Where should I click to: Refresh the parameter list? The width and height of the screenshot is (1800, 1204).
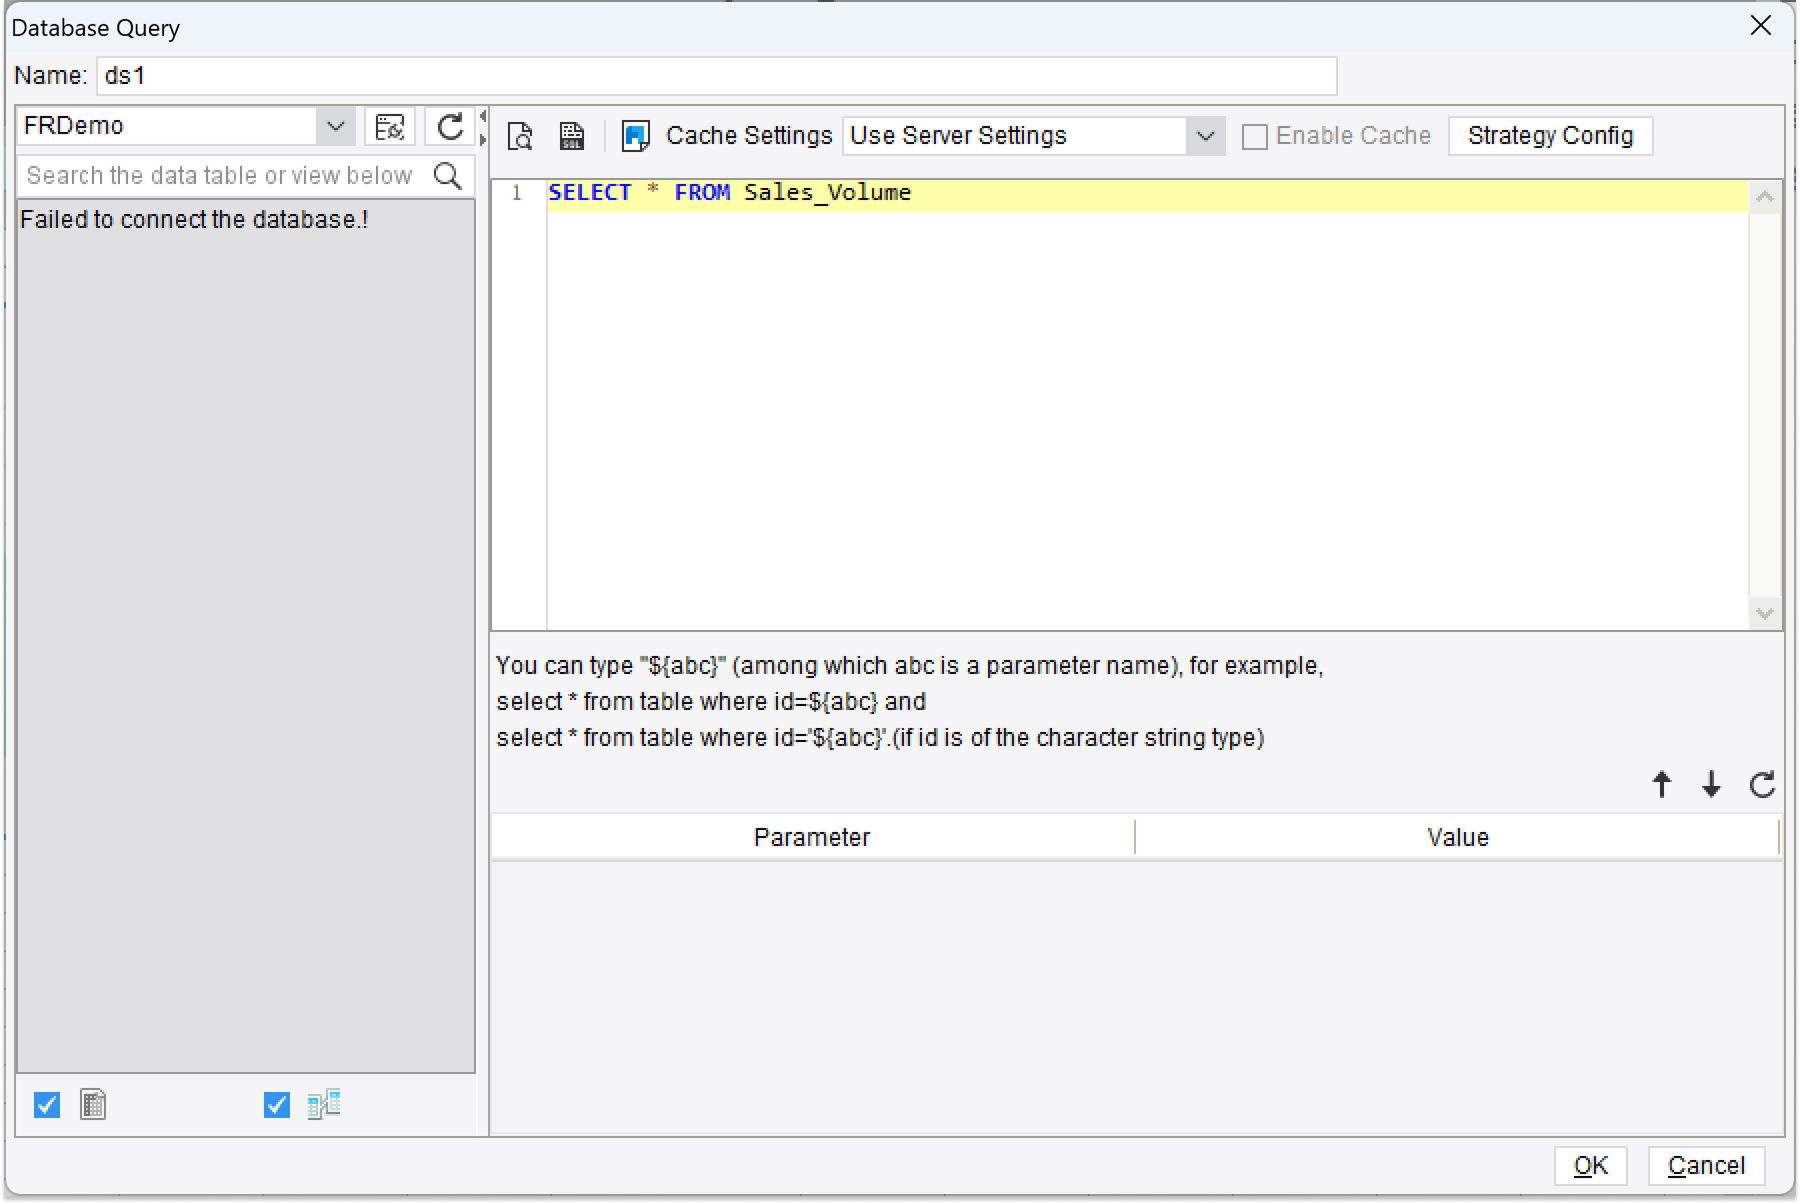click(1762, 785)
